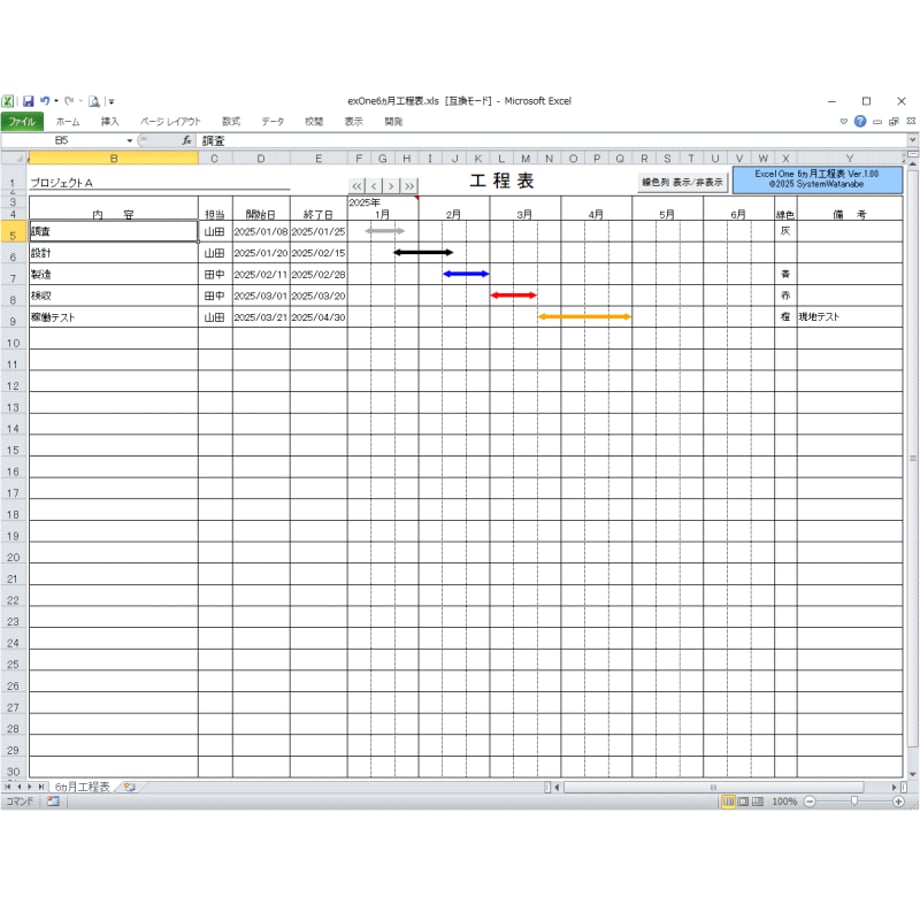Click the Save icon in quick access toolbar
Viewport: 920px width, 920px height.
(28, 101)
